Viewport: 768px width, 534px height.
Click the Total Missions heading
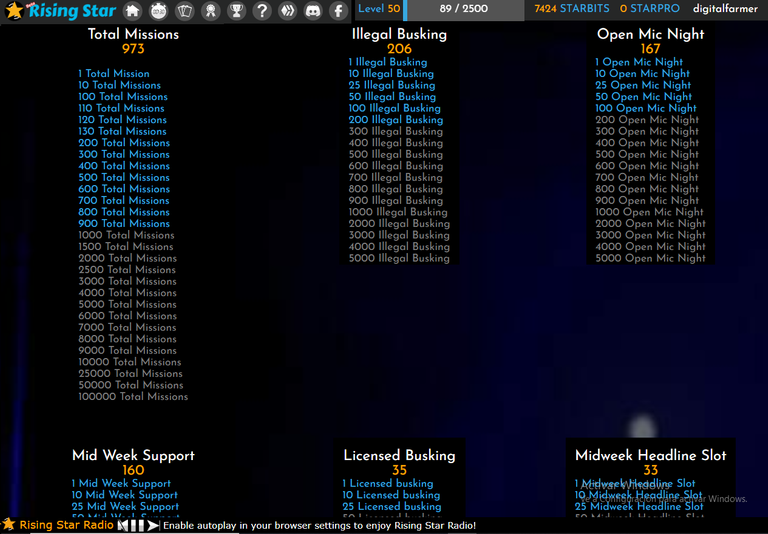(133, 34)
